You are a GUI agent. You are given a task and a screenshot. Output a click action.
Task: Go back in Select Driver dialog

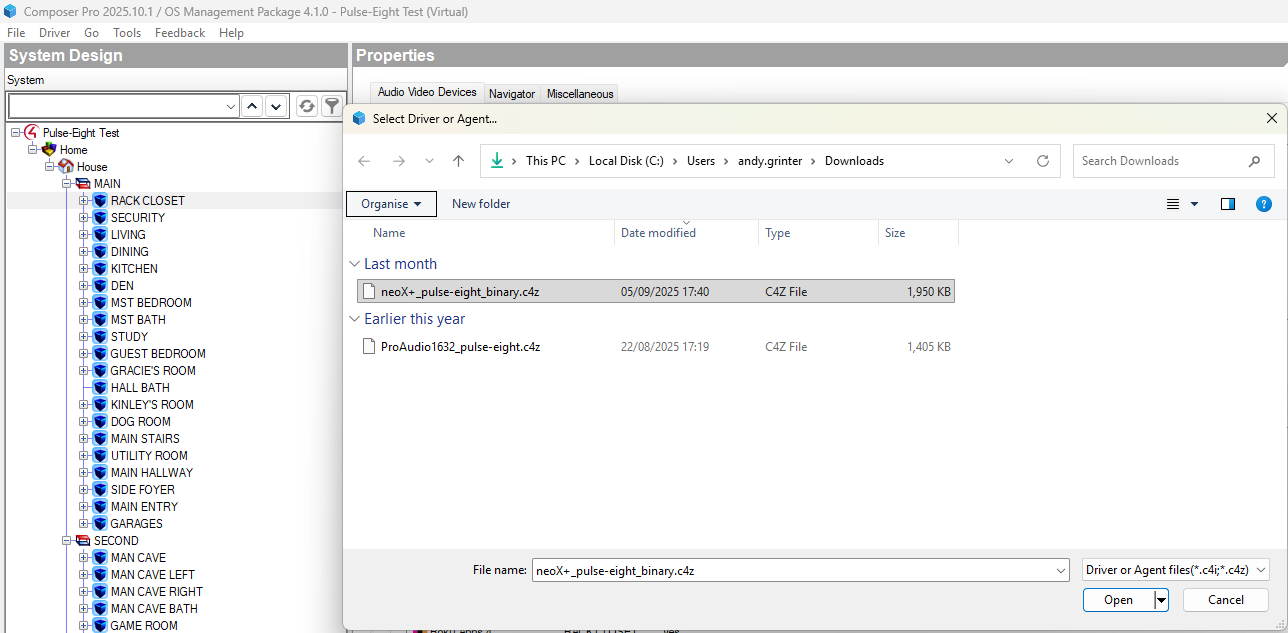pyautogui.click(x=364, y=161)
